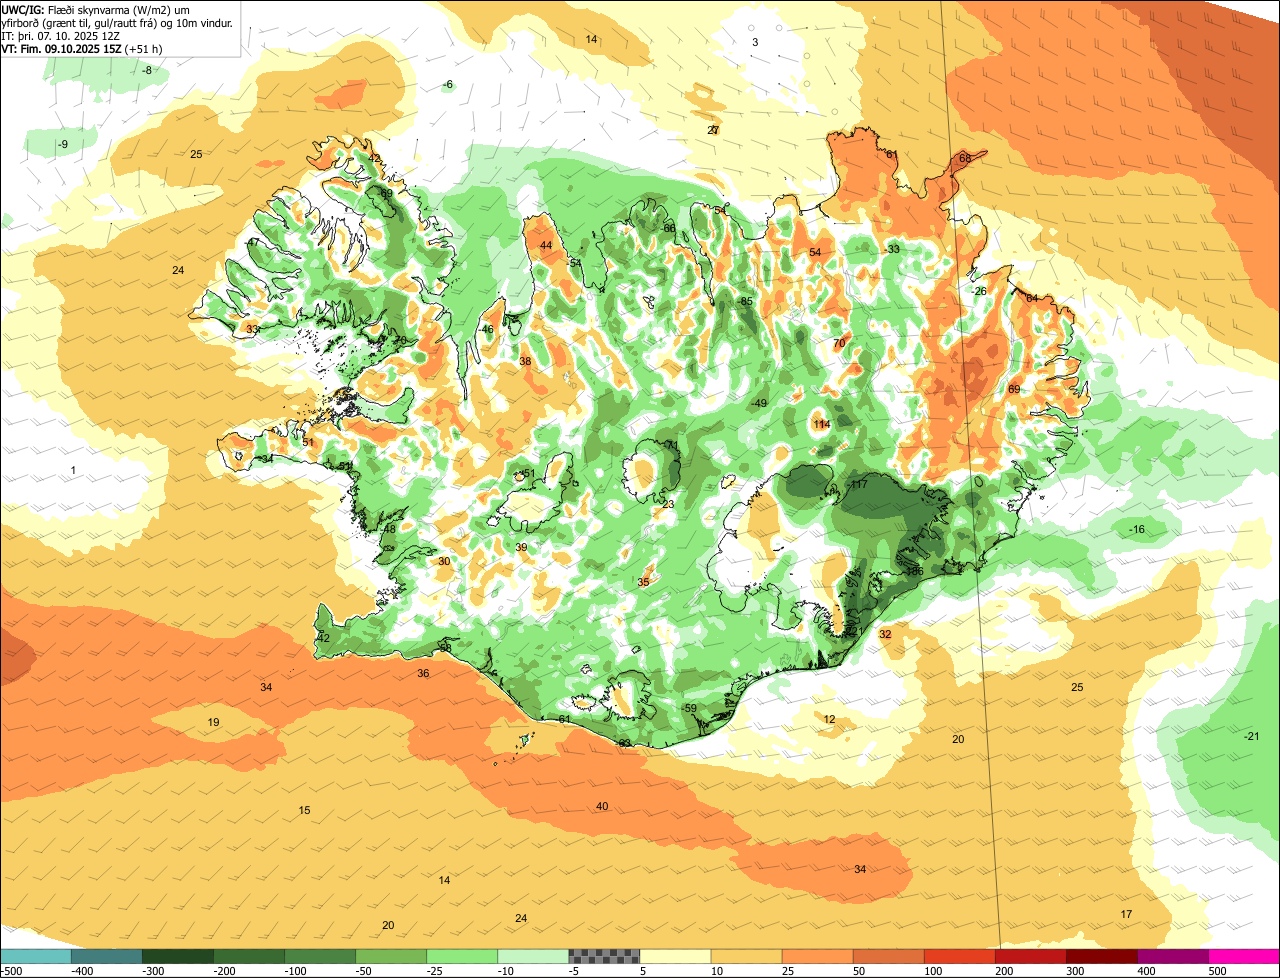Select the dark green -200 to -100 swatch
This screenshot has width=1280, height=978.
point(248,955)
